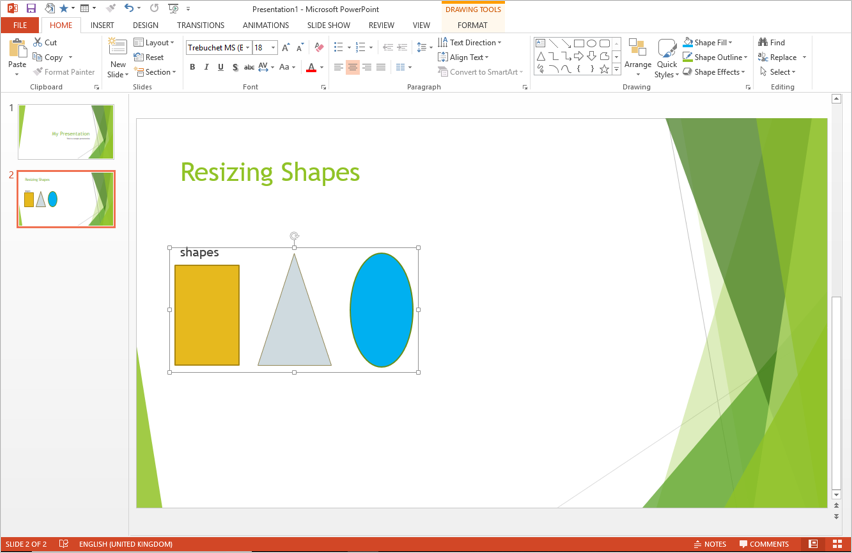Click the Save icon in quick access toolbar
The width and height of the screenshot is (852, 553).
[31, 9]
